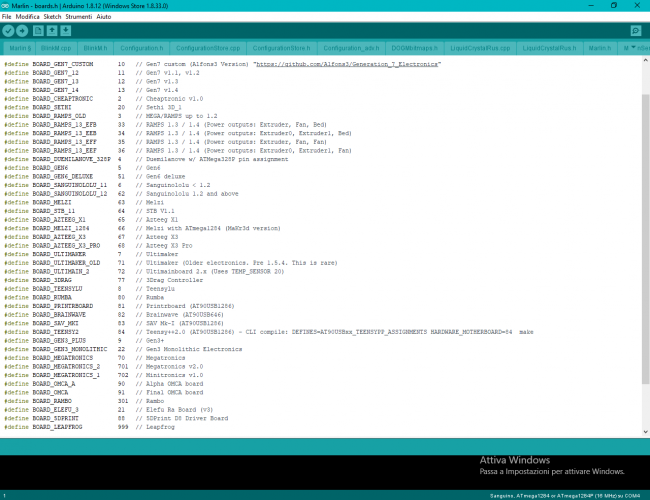Click the Verify checkmark button
The image size is (650, 500).
(x=8, y=31)
